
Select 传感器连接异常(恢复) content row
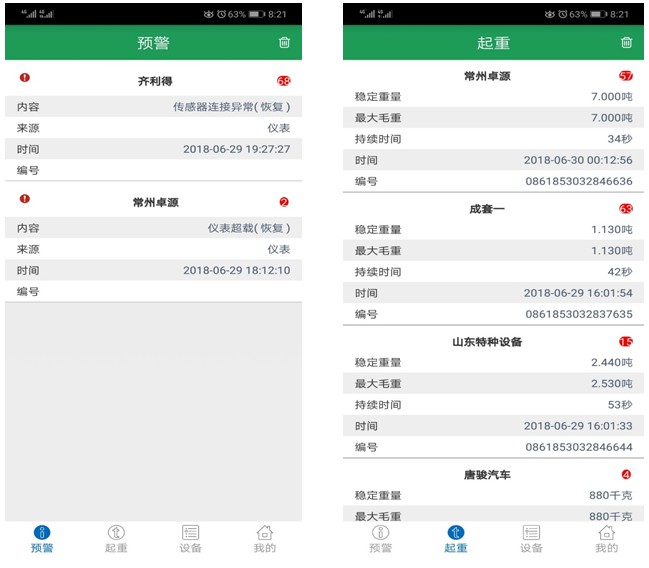153,107
